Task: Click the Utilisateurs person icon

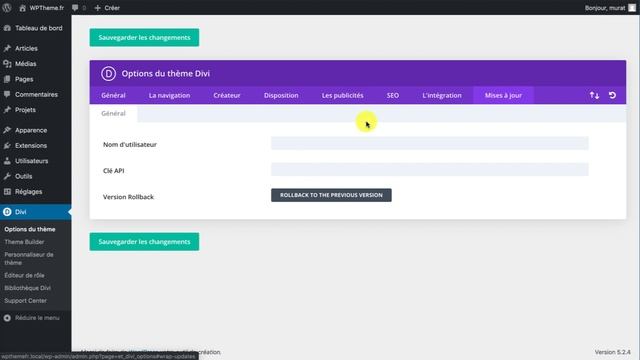Action: tap(7, 161)
